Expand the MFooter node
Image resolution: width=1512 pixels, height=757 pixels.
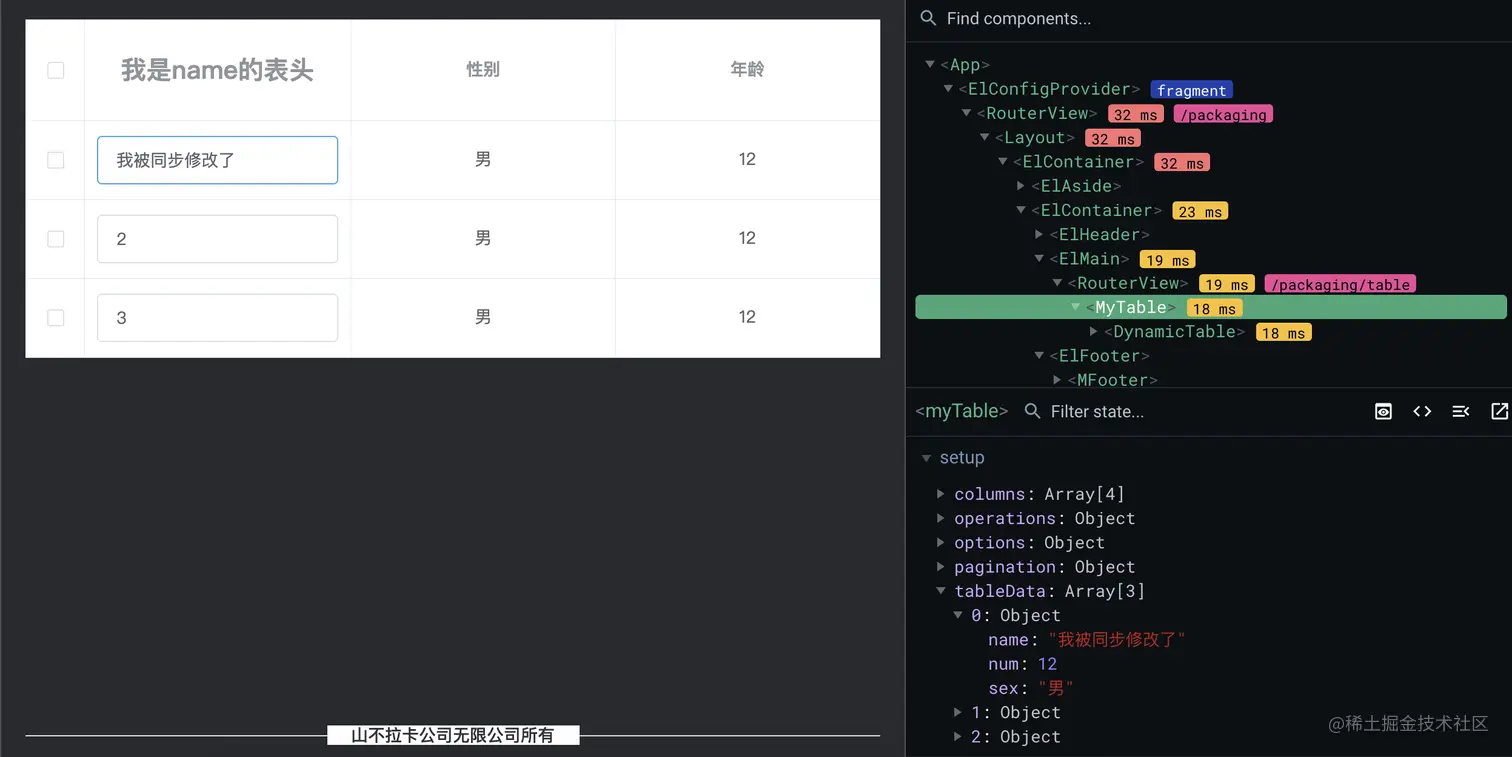[1058, 380]
